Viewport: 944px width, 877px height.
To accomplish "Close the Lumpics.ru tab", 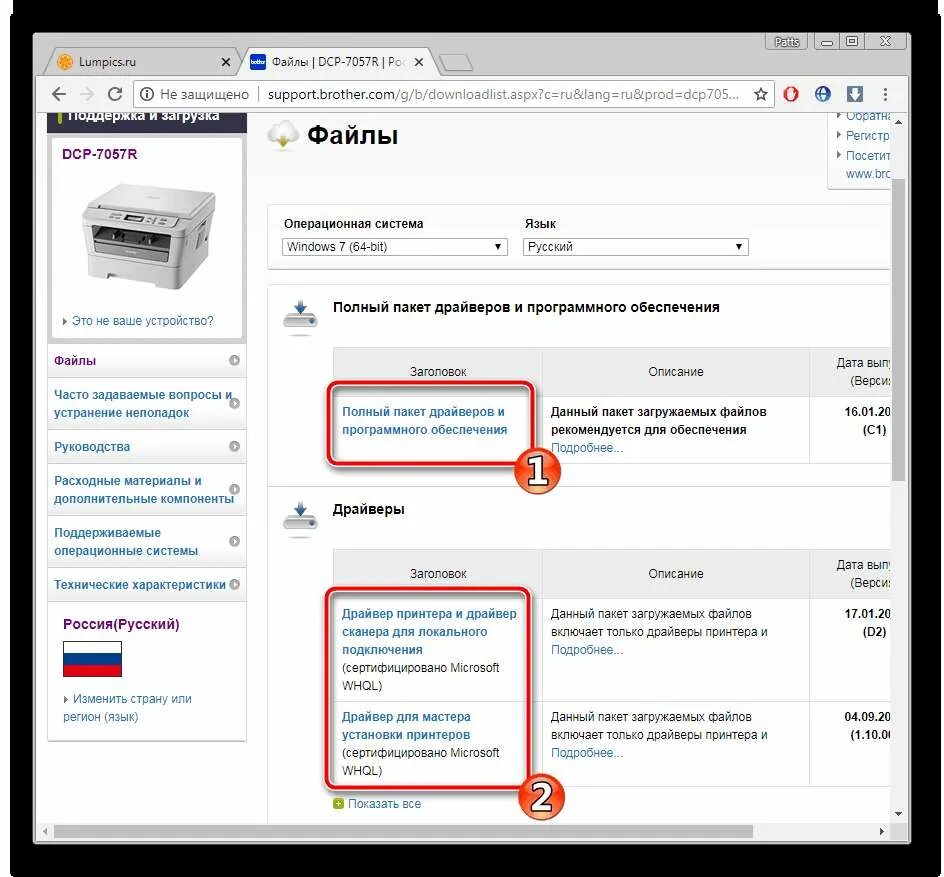I will [x=226, y=62].
